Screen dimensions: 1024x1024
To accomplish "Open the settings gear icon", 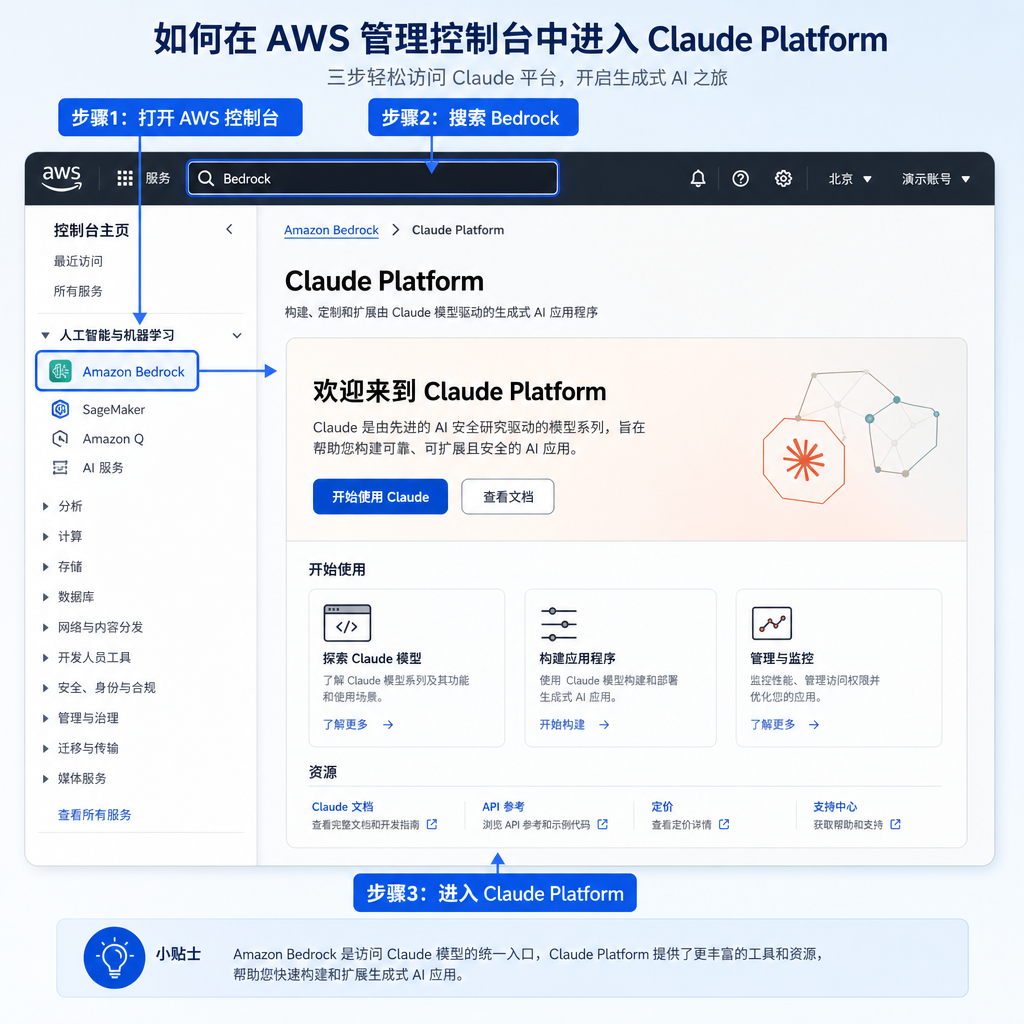I will 783,178.
